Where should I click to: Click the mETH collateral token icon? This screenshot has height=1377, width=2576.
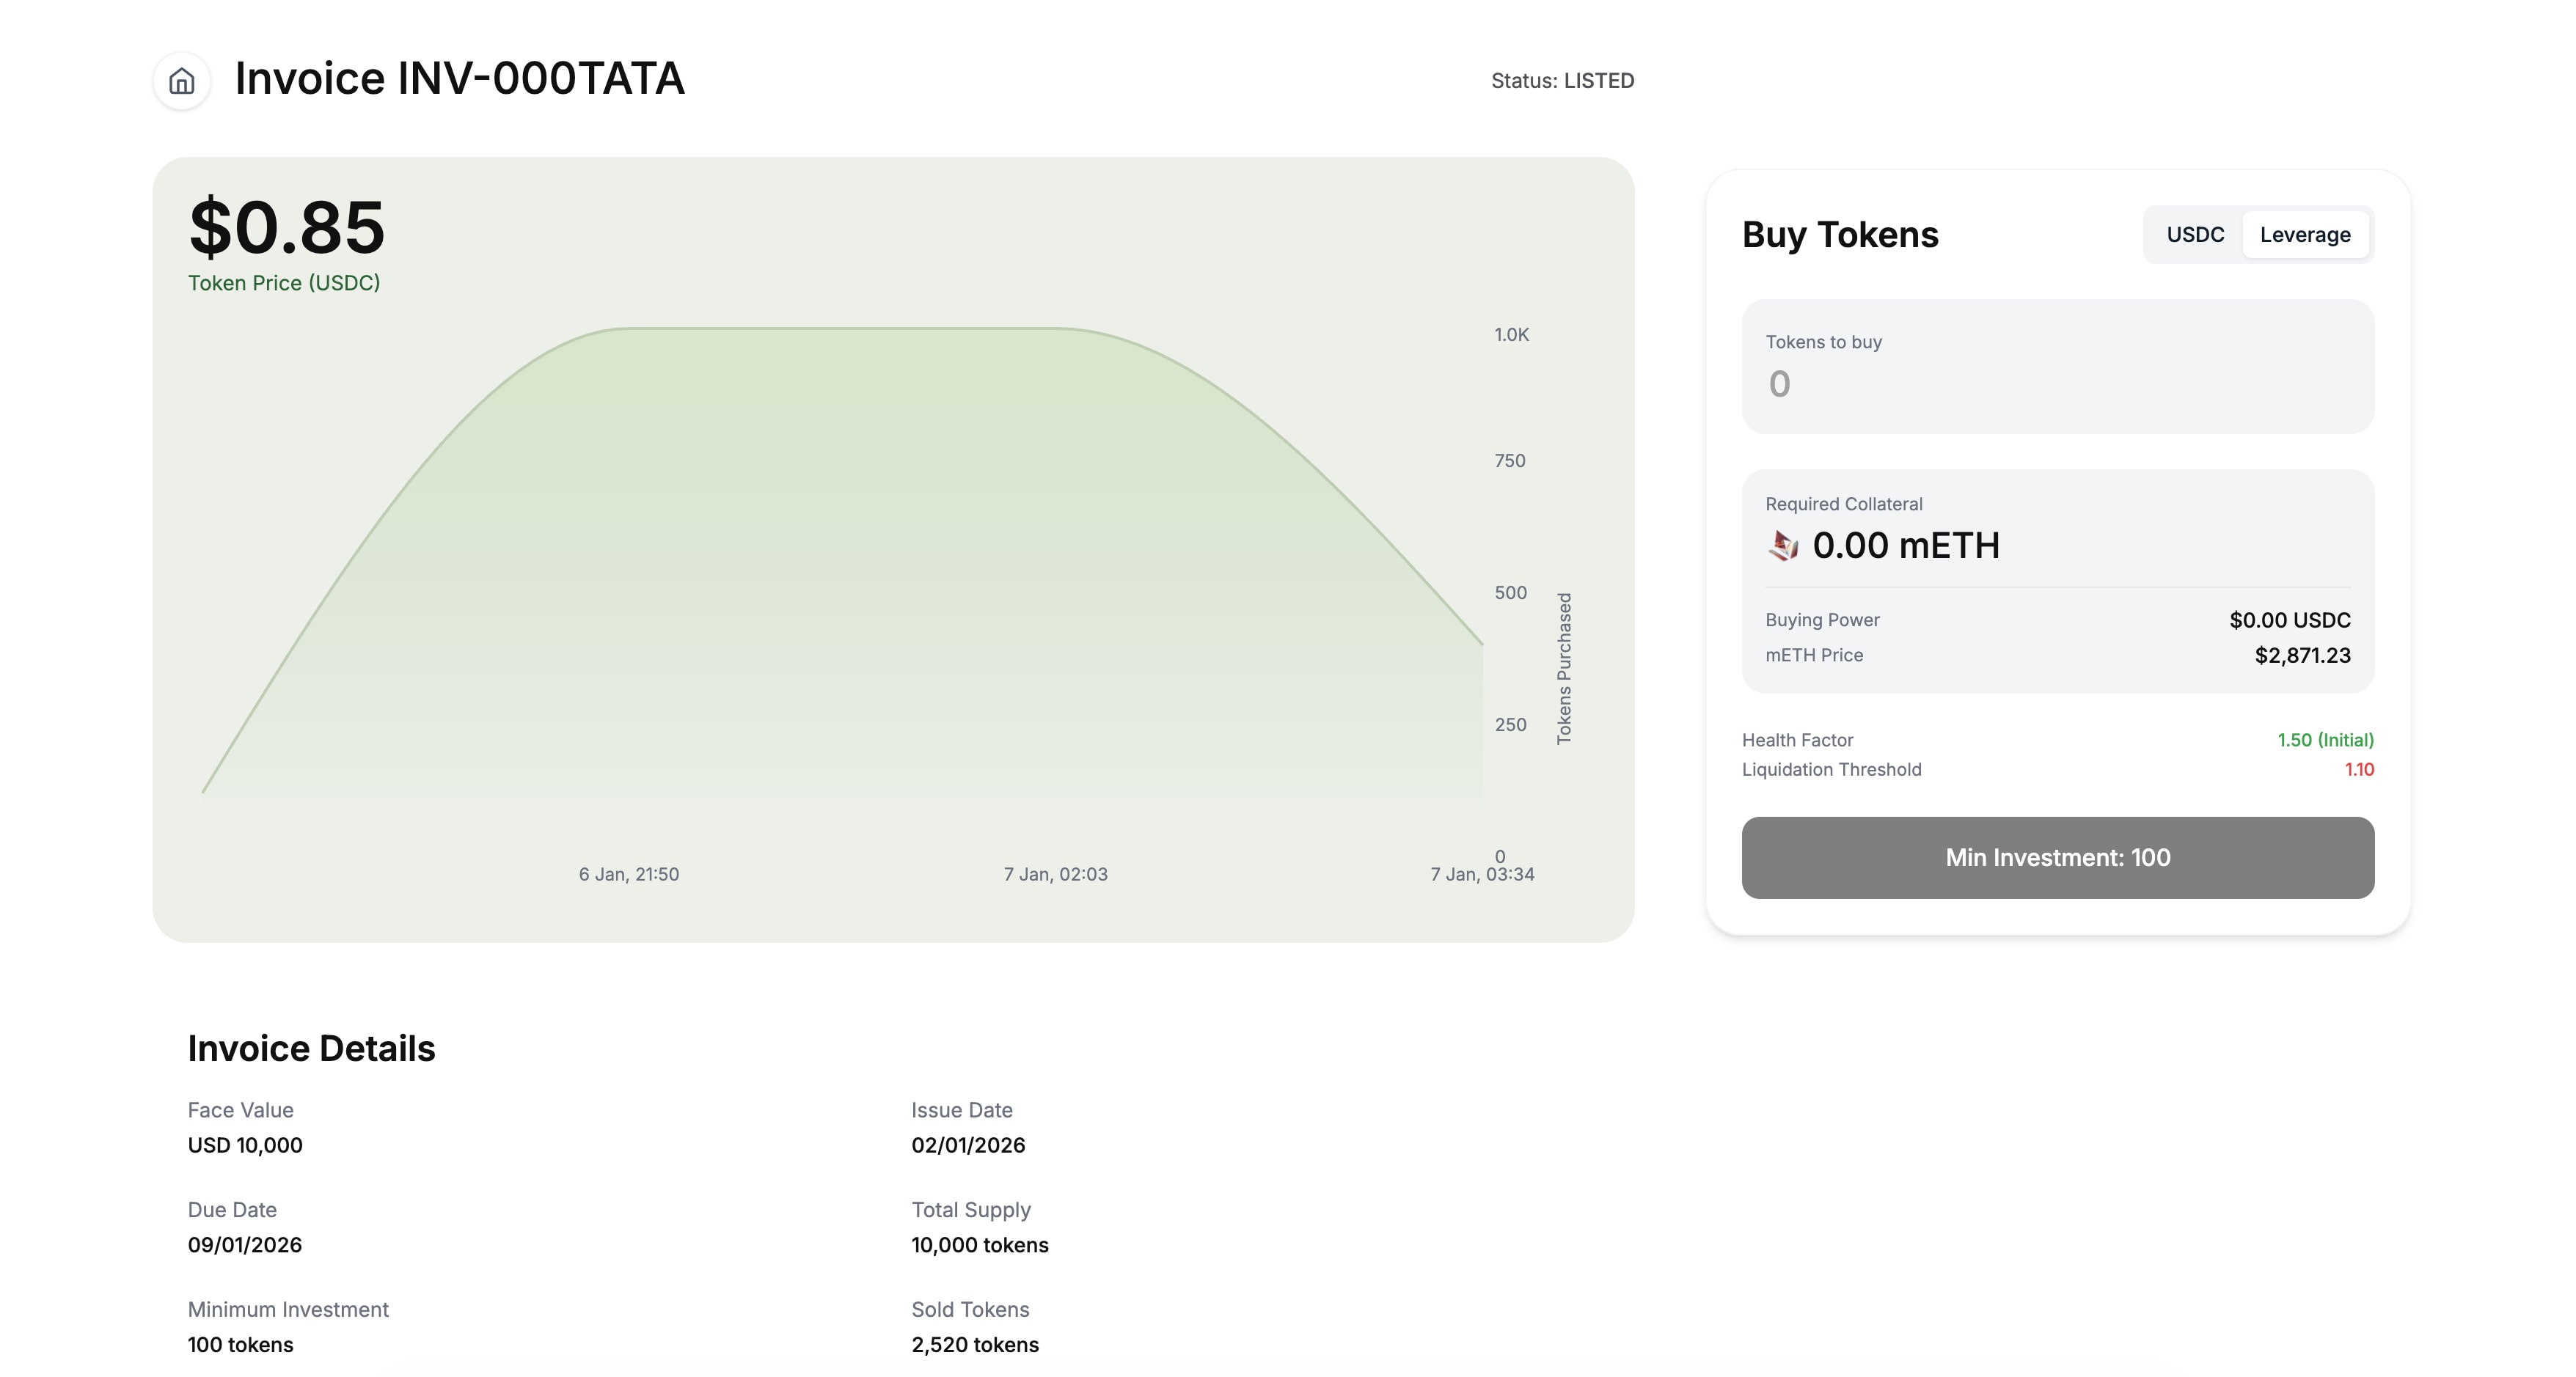coord(1783,546)
